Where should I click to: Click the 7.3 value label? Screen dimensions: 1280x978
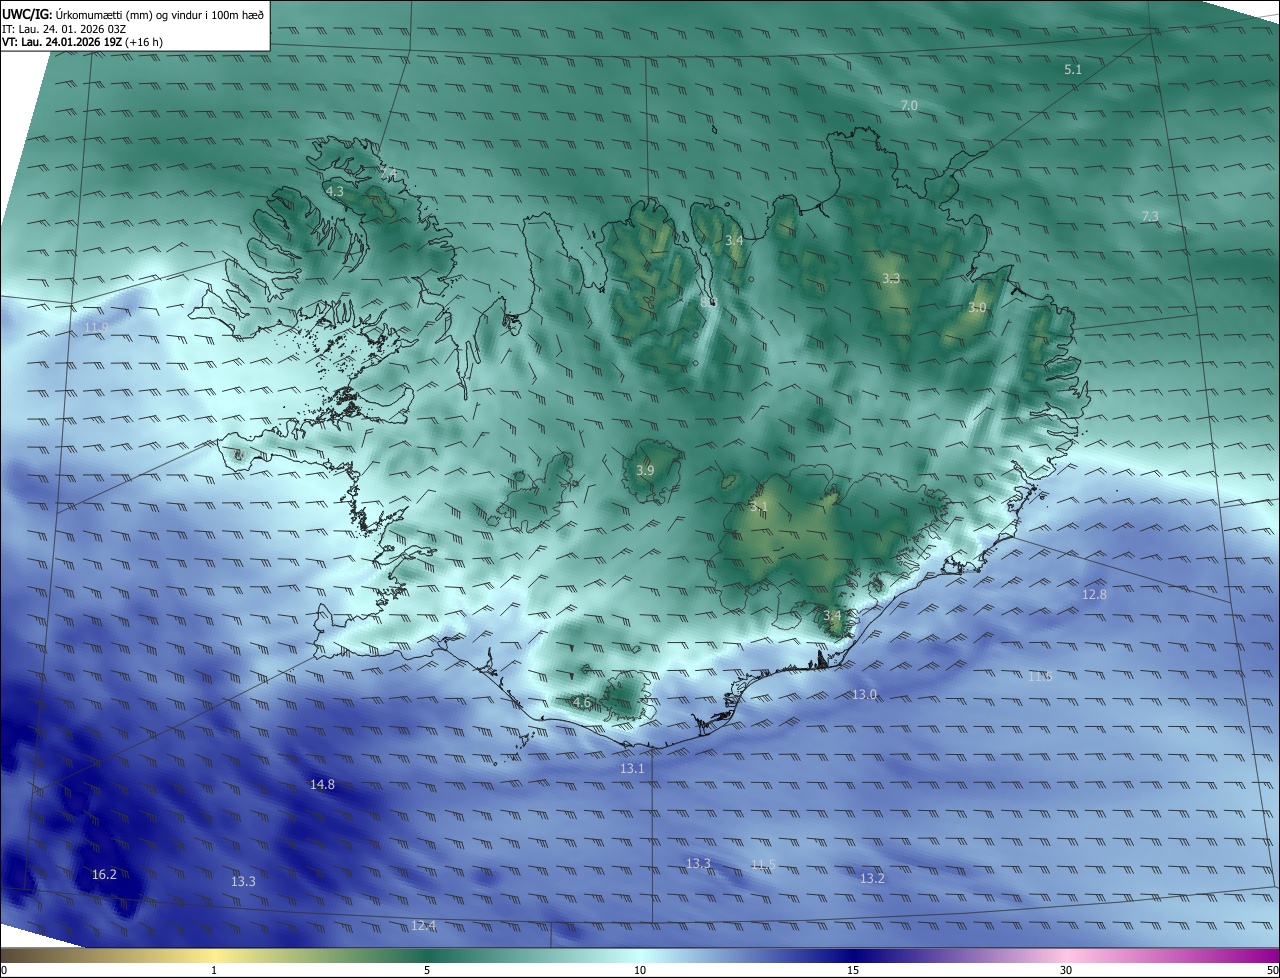point(1150,216)
